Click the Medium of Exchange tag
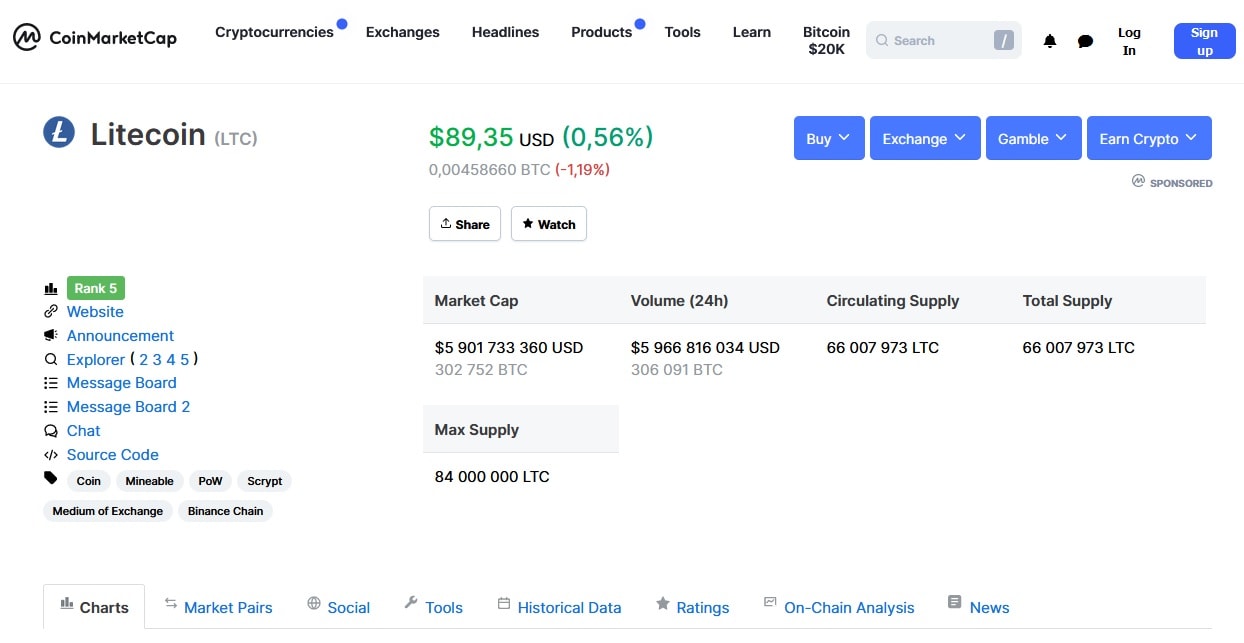 coord(108,511)
